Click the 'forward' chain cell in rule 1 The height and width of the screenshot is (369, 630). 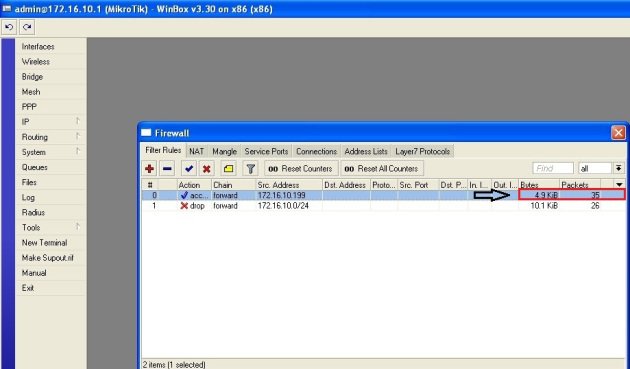pyautogui.click(x=225, y=206)
